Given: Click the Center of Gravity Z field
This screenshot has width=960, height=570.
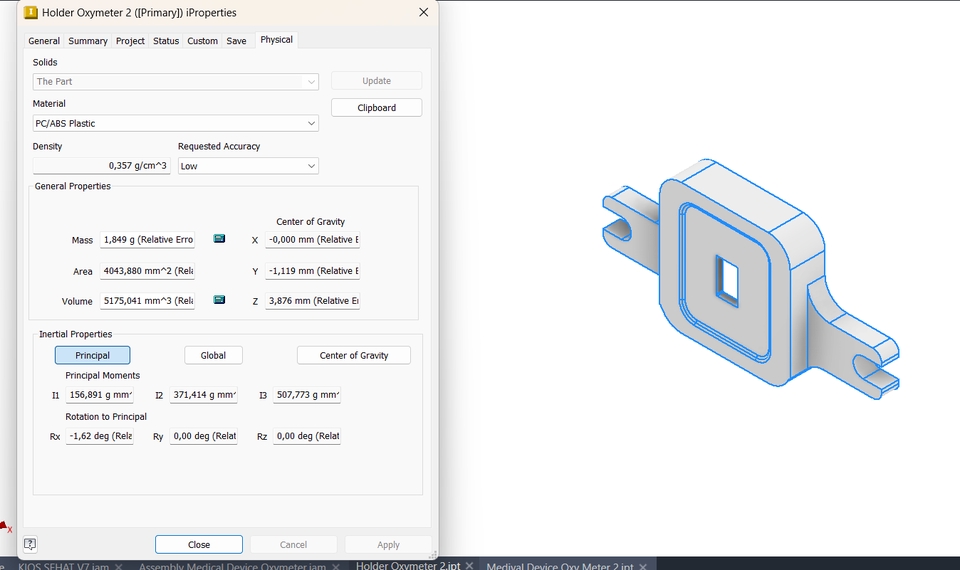Looking at the screenshot, I should tap(313, 301).
